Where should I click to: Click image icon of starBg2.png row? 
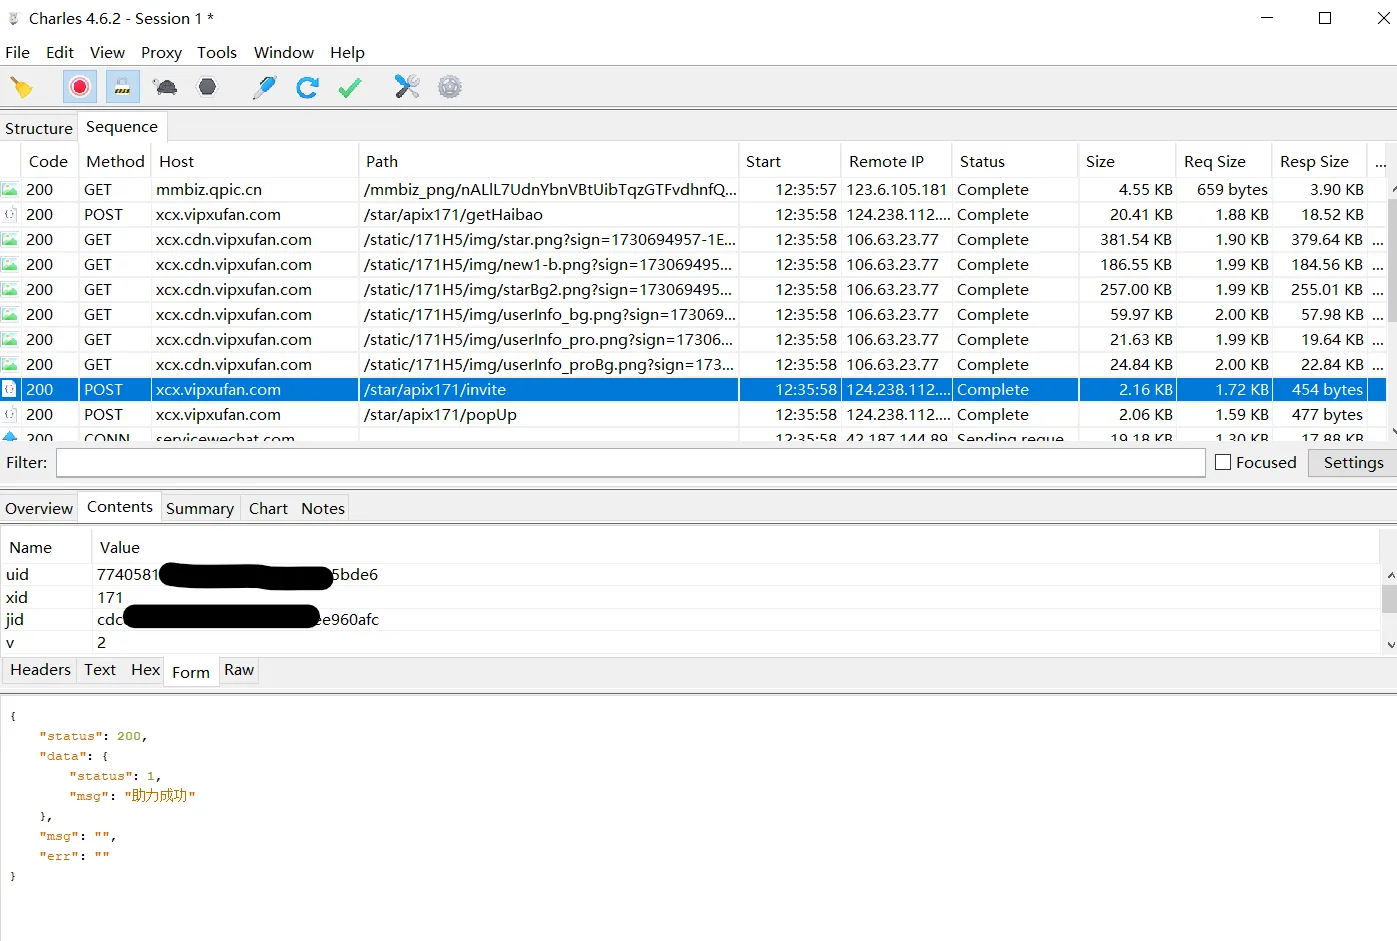tap(10, 289)
